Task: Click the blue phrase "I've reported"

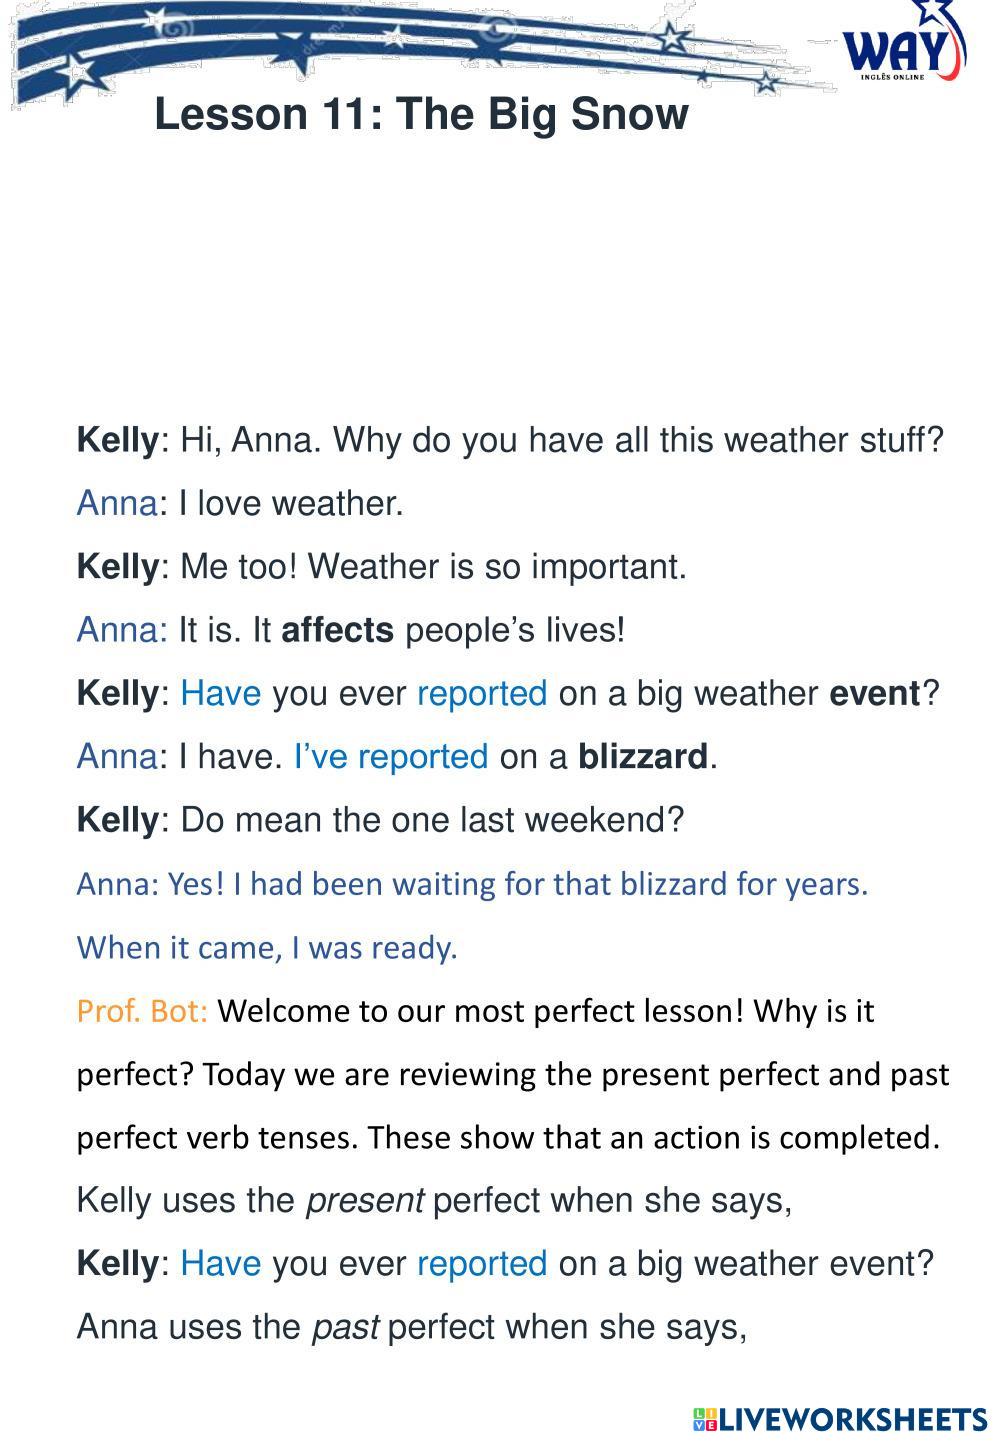Action: coord(390,757)
